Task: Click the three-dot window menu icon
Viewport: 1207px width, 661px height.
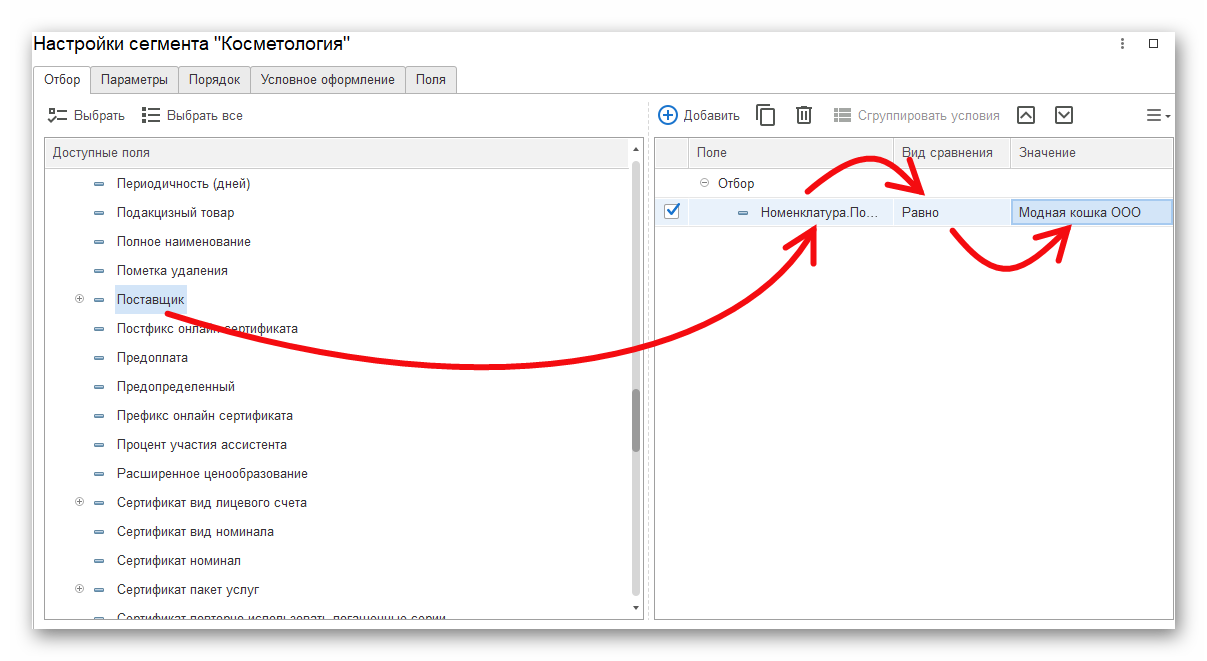Action: (x=1123, y=44)
